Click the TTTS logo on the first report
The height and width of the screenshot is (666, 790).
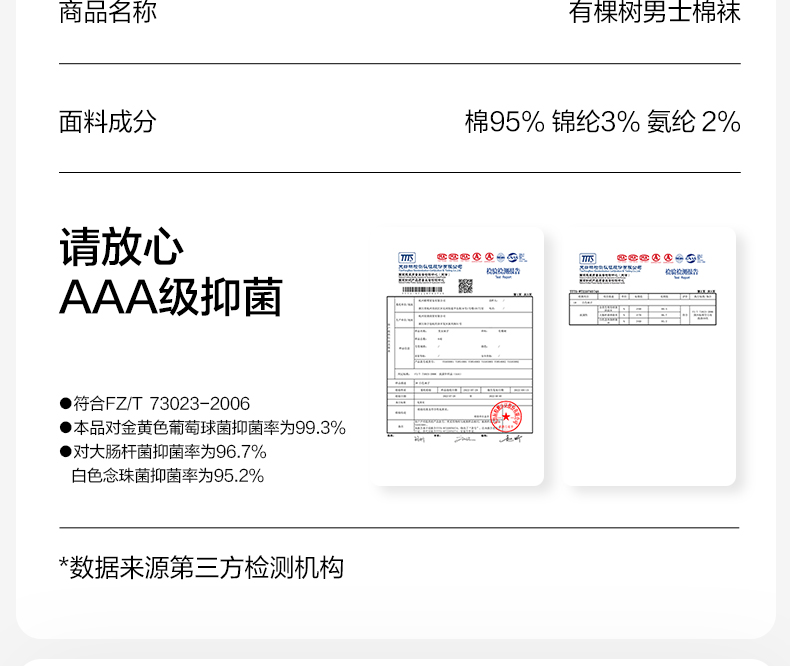coord(405,258)
